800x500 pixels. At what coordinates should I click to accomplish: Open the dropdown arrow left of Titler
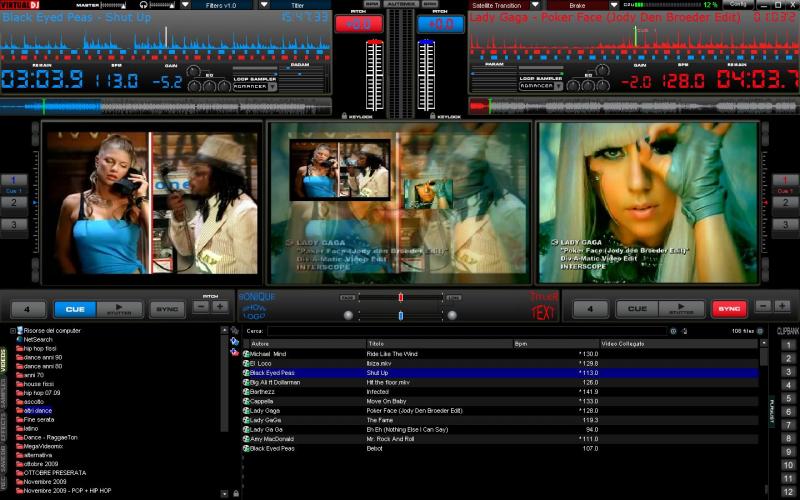point(264,5)
